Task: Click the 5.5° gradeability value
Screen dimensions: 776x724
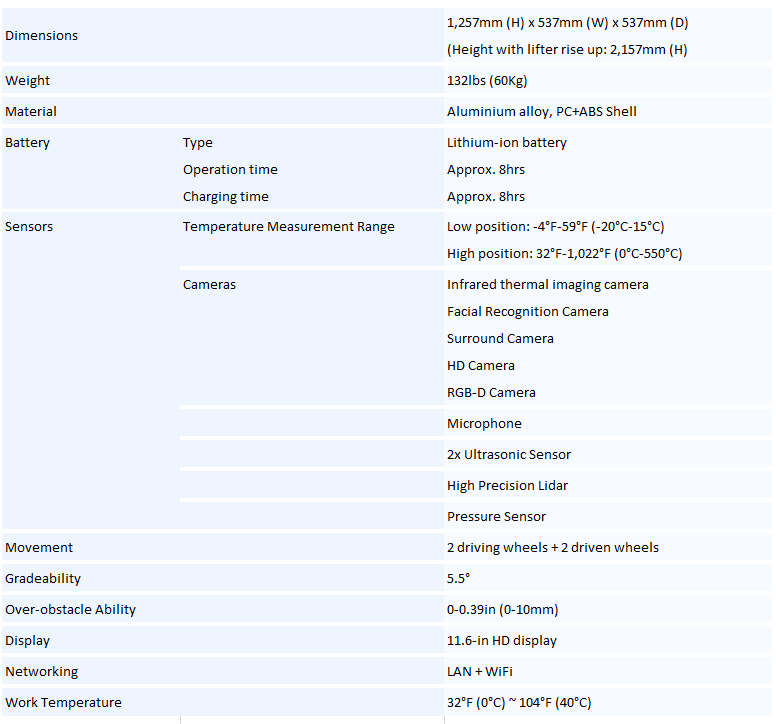Action: click(458, 579)
